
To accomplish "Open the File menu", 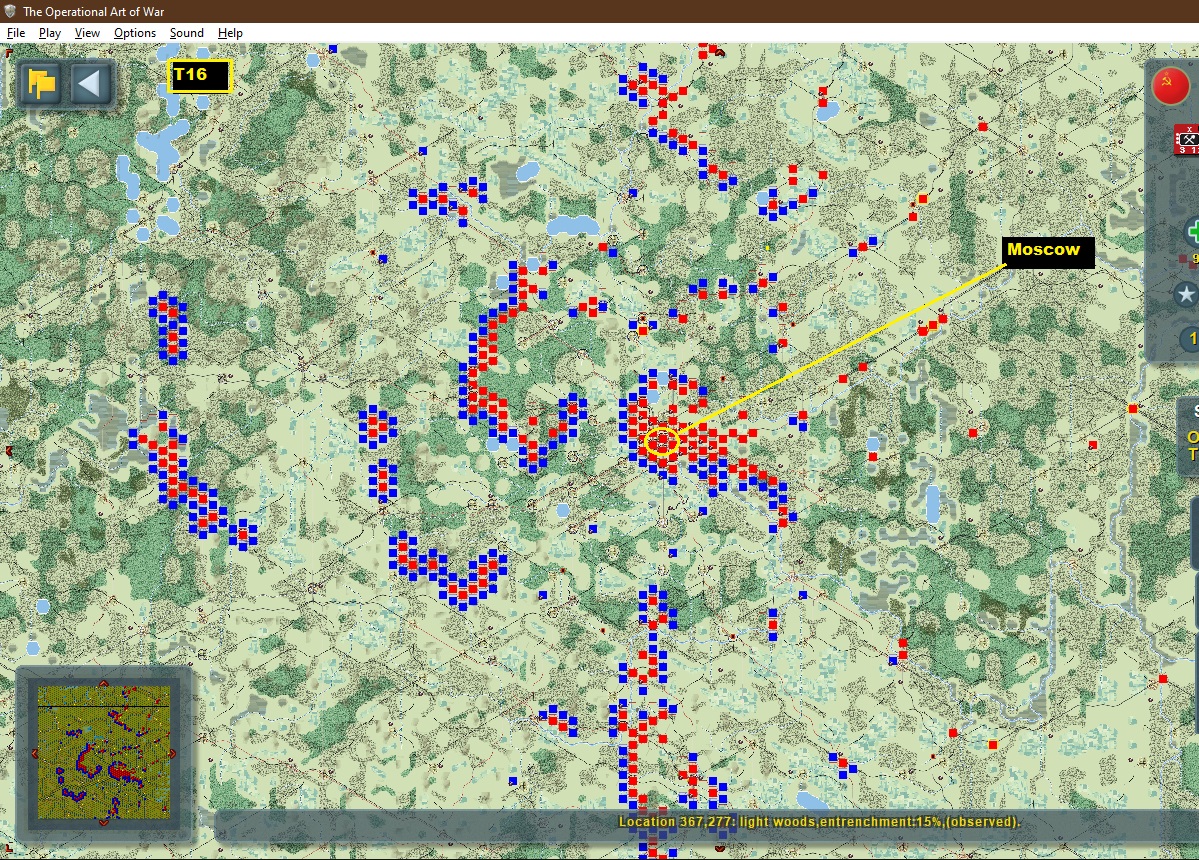I will [16, 33].
